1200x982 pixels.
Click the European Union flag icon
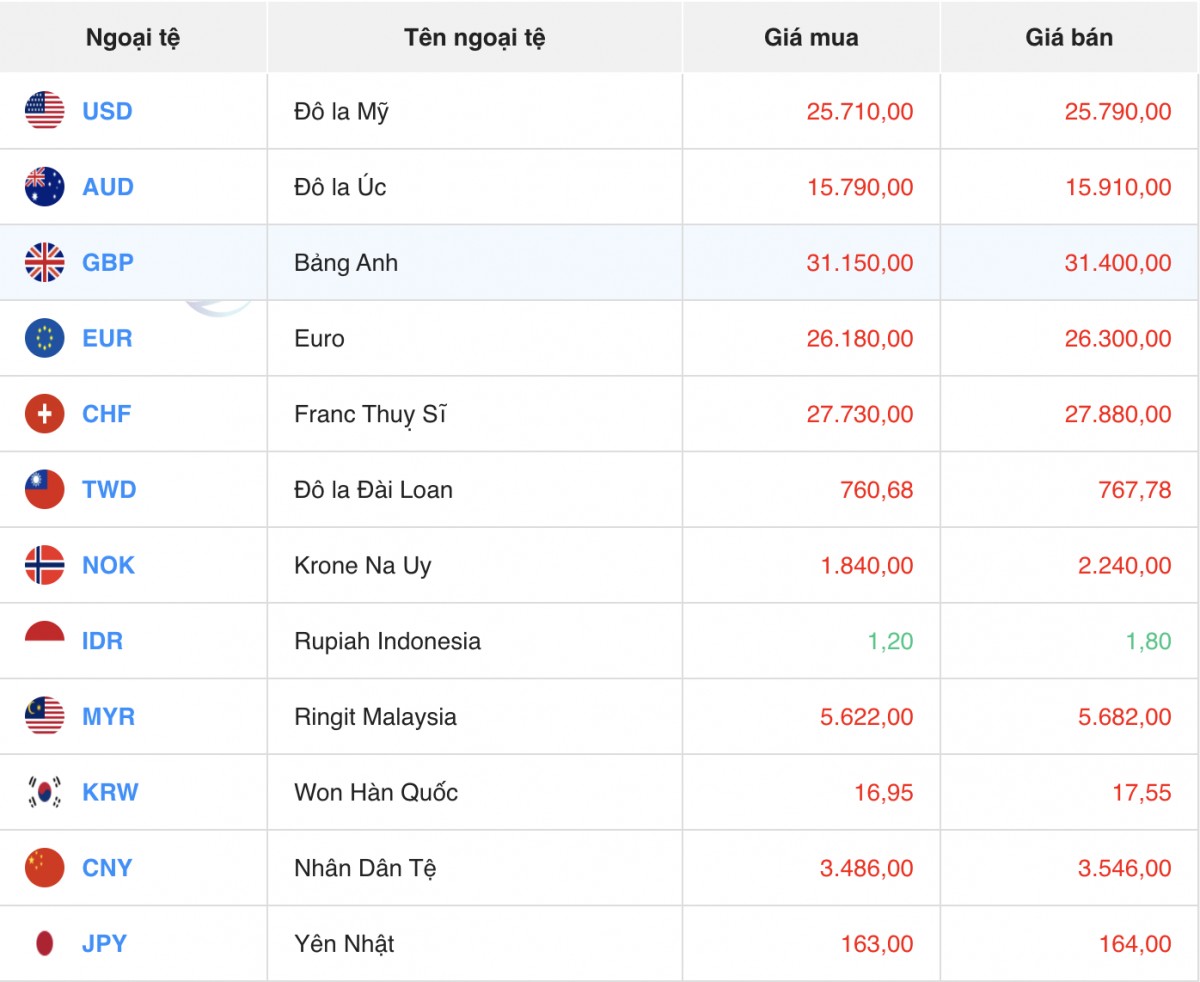(45, 338)
